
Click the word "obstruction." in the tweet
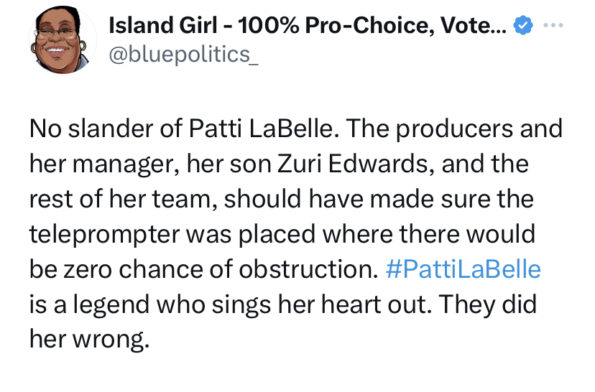309,269
